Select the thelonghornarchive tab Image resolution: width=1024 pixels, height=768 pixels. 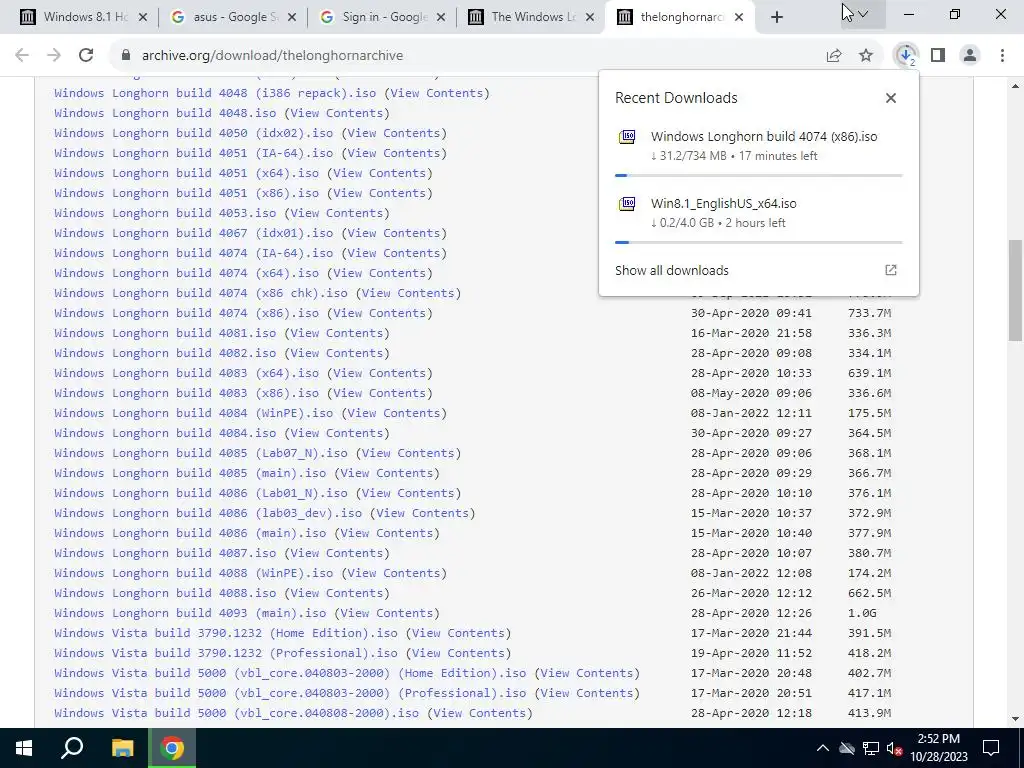(x=679, y=17)
